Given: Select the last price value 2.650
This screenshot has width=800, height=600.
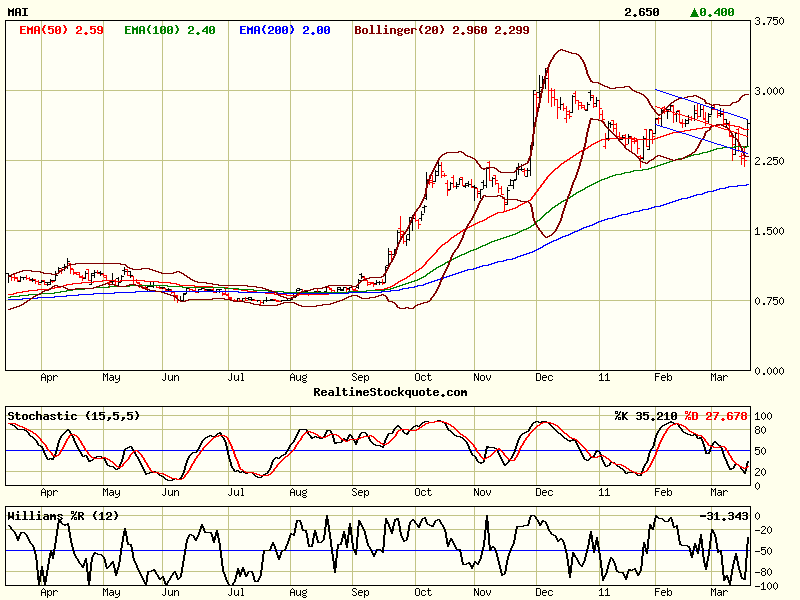Looking at the screenshot, I should (x=642, y=12).
